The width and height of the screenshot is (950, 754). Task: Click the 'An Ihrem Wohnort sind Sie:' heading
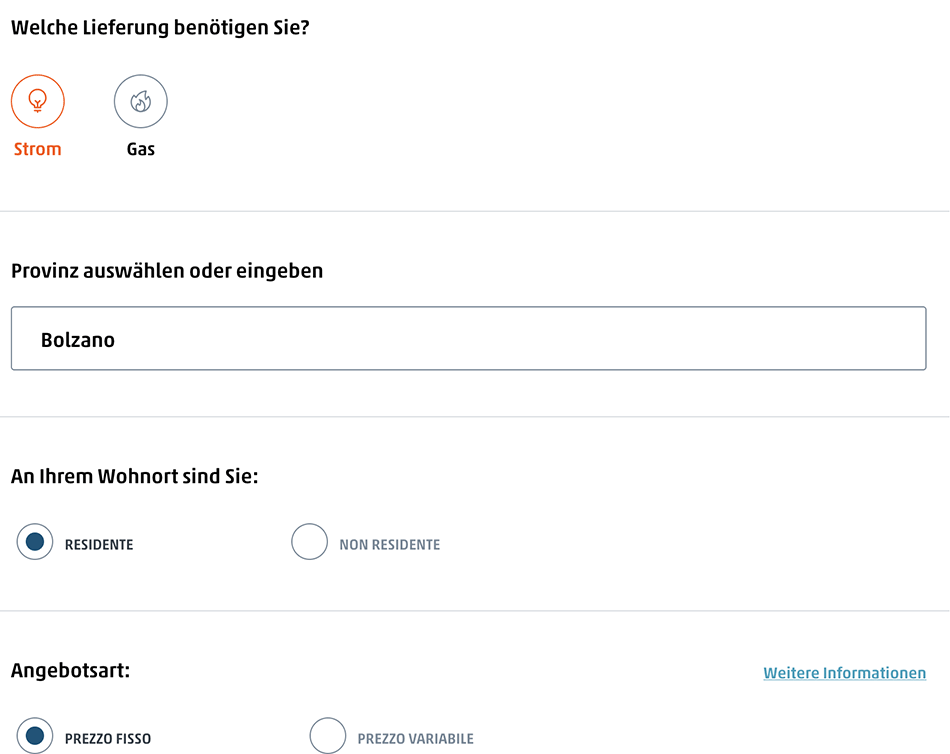tap(135, 476)
